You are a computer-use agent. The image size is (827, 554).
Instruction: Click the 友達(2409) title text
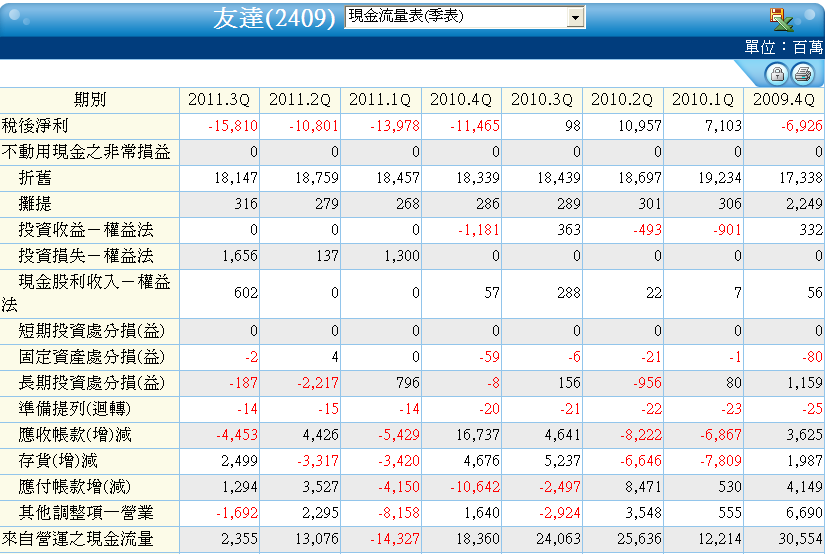point(274,18)
